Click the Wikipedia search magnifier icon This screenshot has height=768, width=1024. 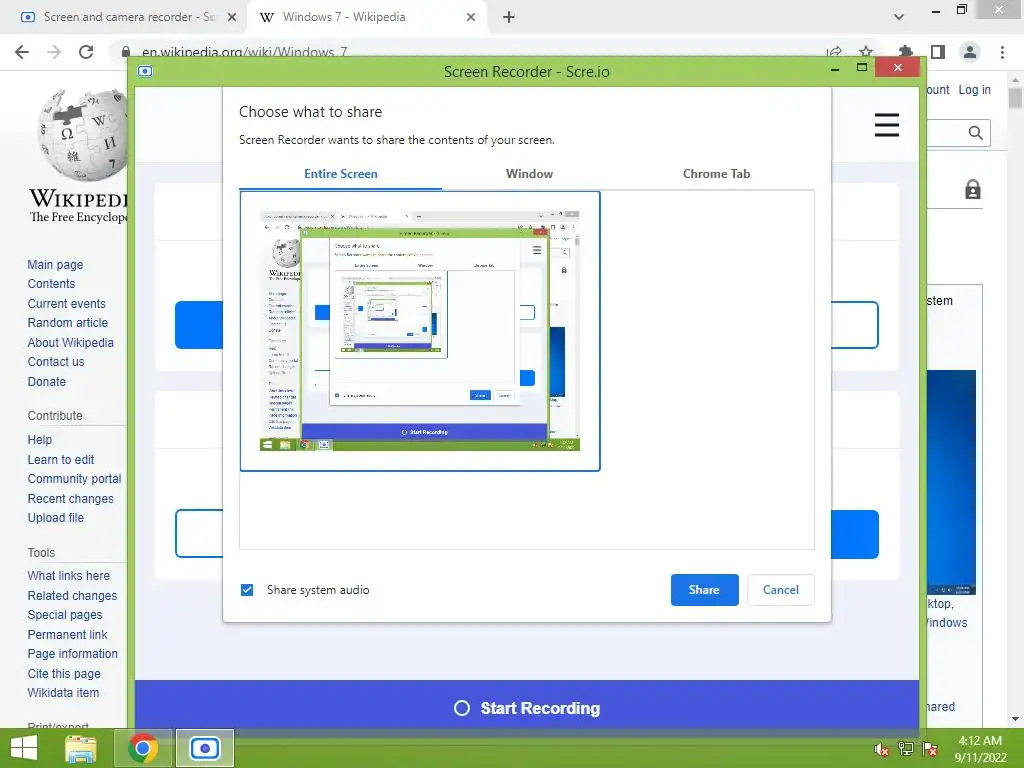click(976, 133)
